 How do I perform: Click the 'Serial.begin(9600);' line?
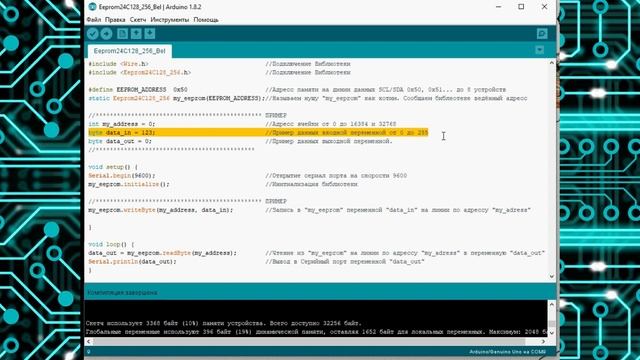(x=122, y=176)
